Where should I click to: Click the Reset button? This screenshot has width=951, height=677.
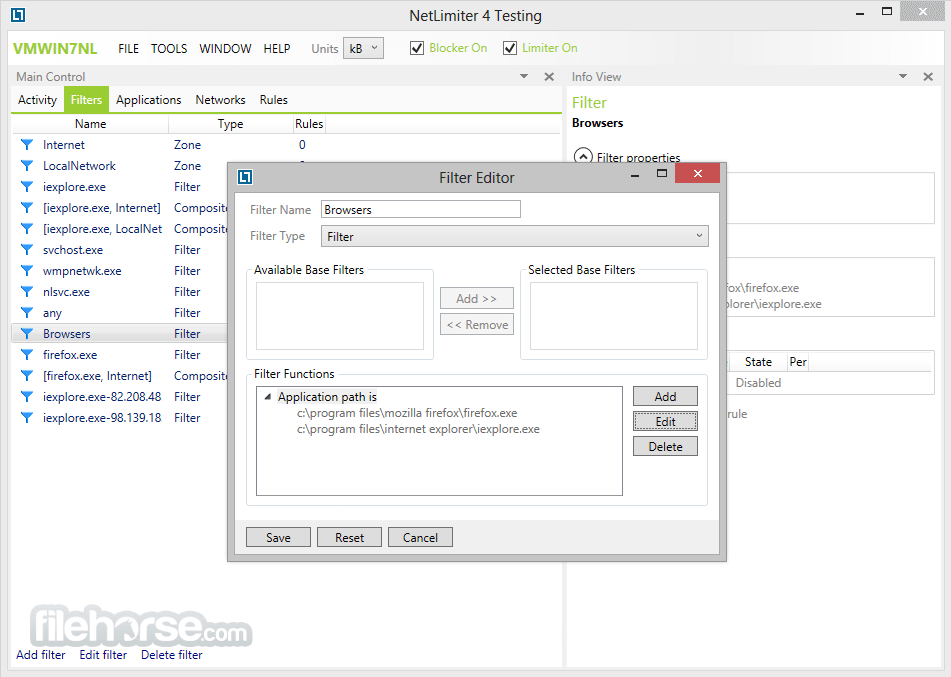(349, 537)
